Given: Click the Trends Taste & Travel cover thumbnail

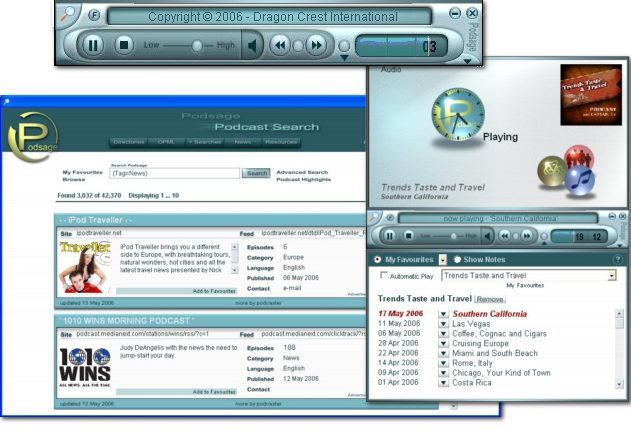Looking at the screenshot, I should [591, 95].
